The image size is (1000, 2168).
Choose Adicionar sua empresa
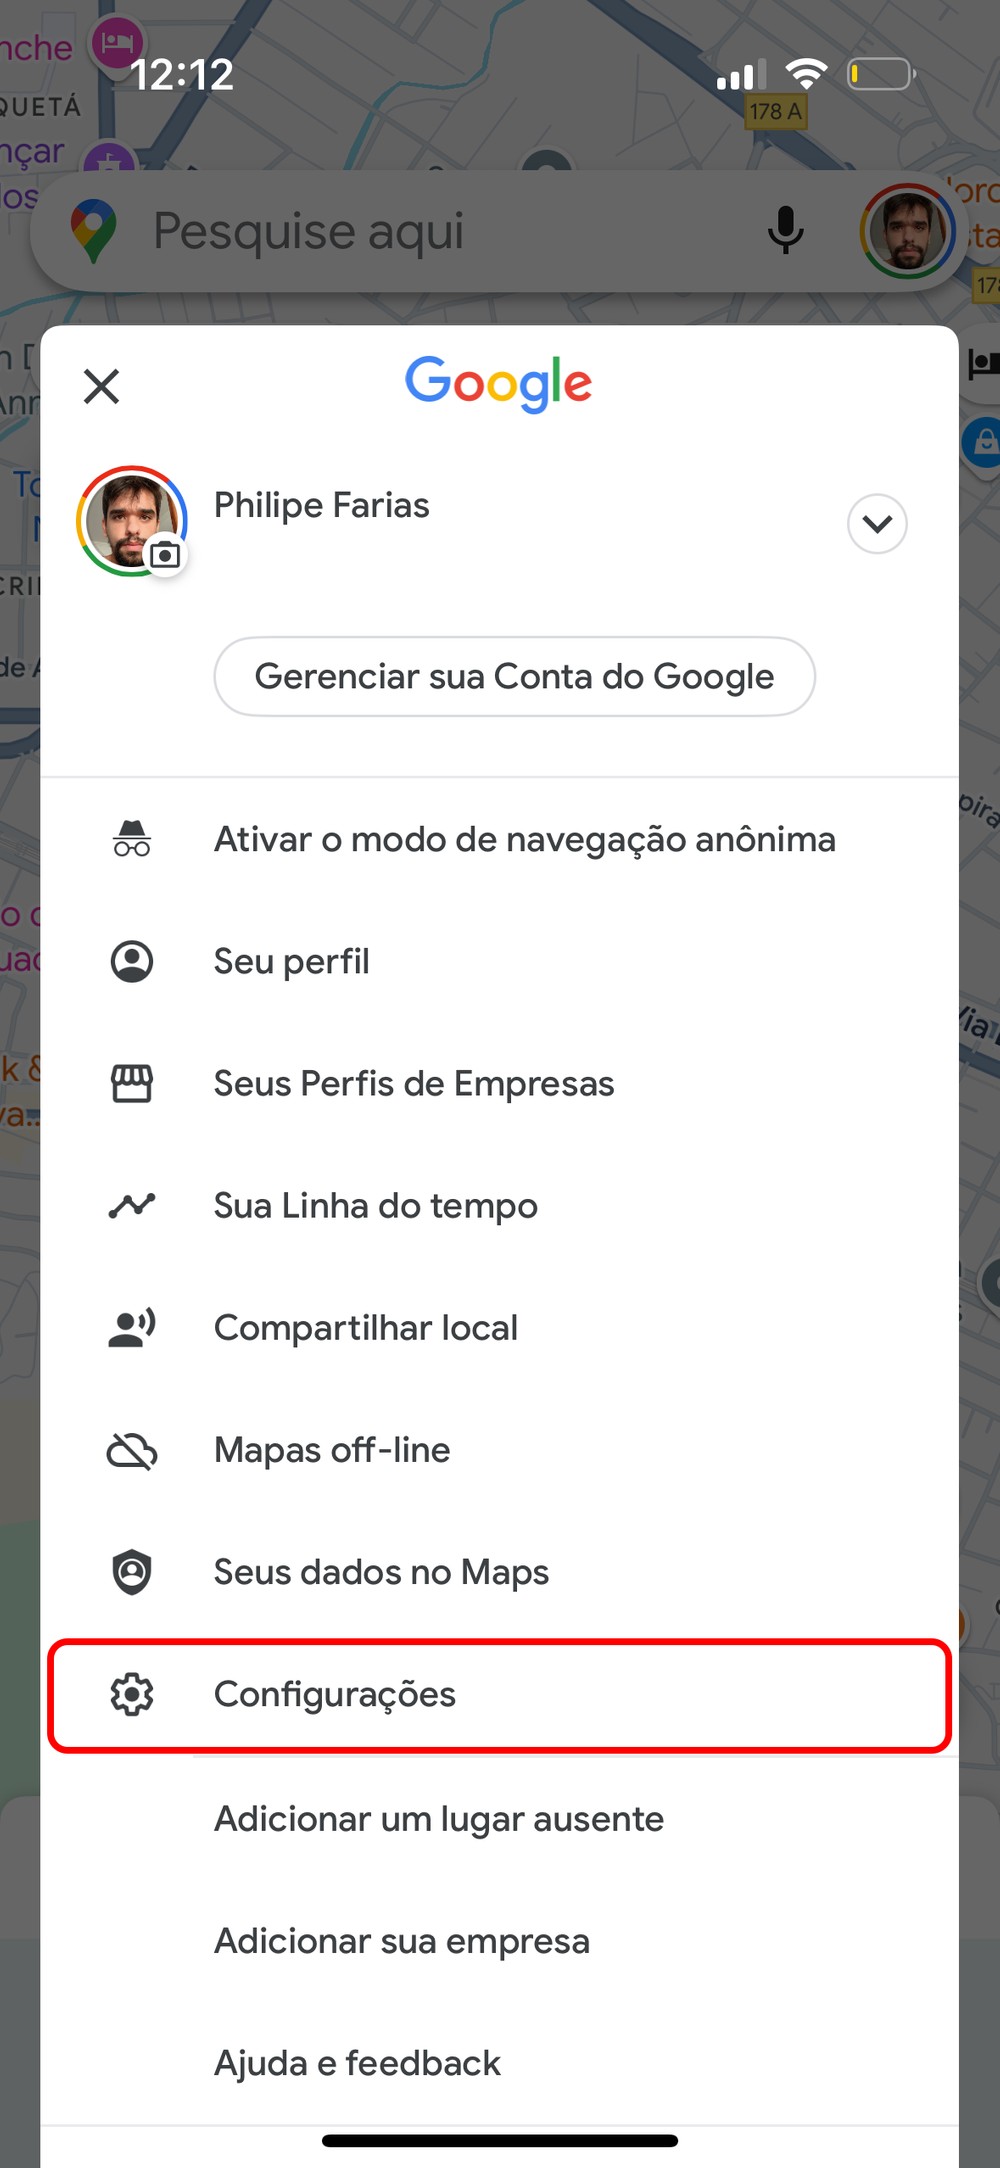402,1941
